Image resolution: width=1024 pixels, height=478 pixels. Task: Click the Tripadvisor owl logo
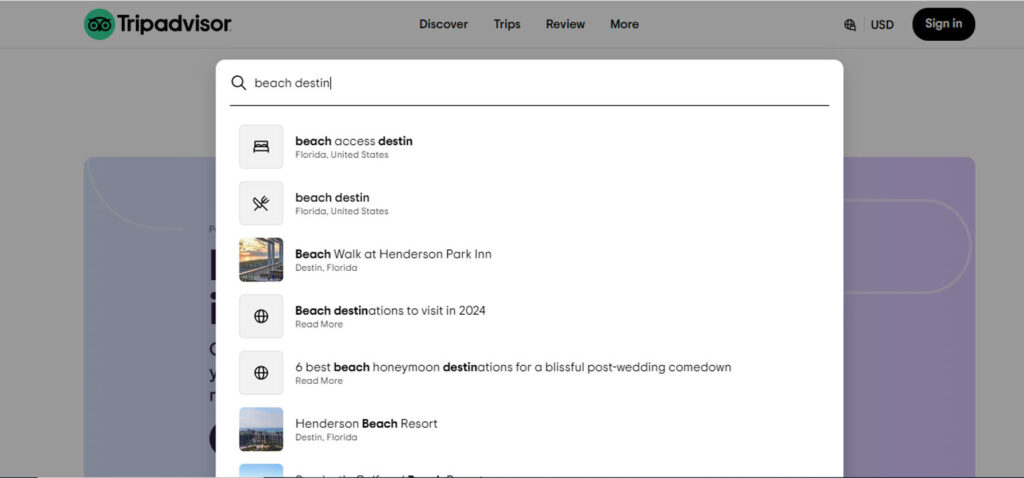click(x=99, y=24)
